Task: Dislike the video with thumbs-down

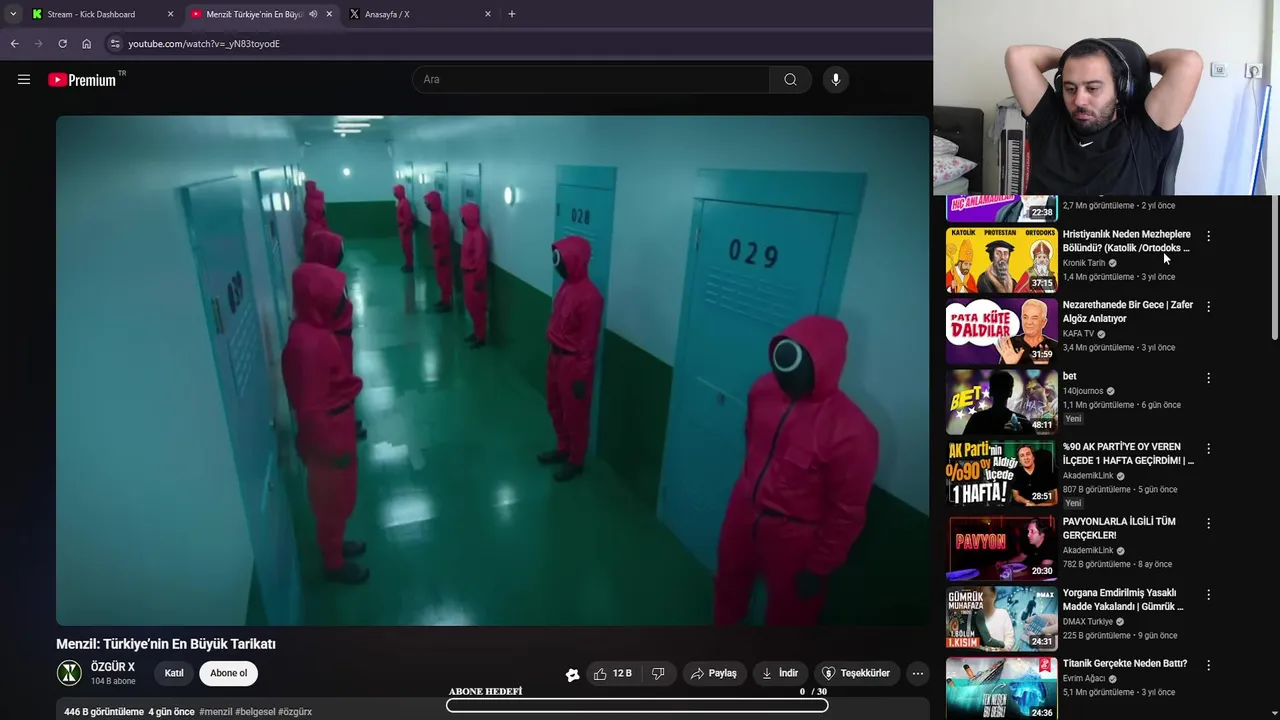Action: [x=658, y=673]
